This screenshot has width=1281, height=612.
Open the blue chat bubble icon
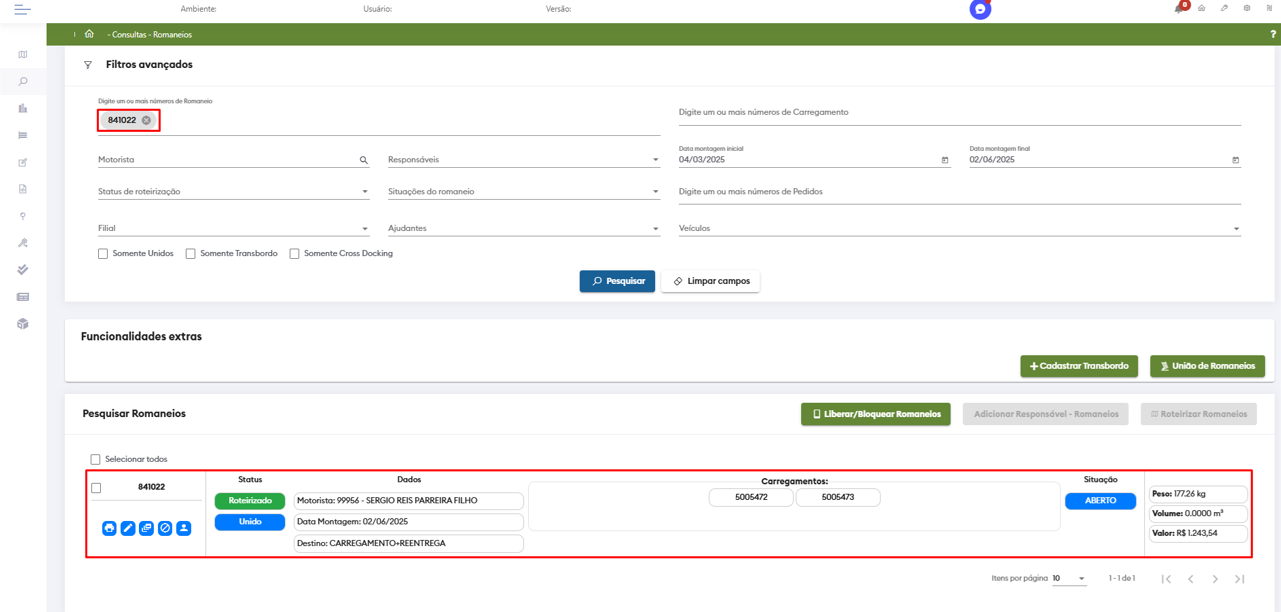coord(980,9)
